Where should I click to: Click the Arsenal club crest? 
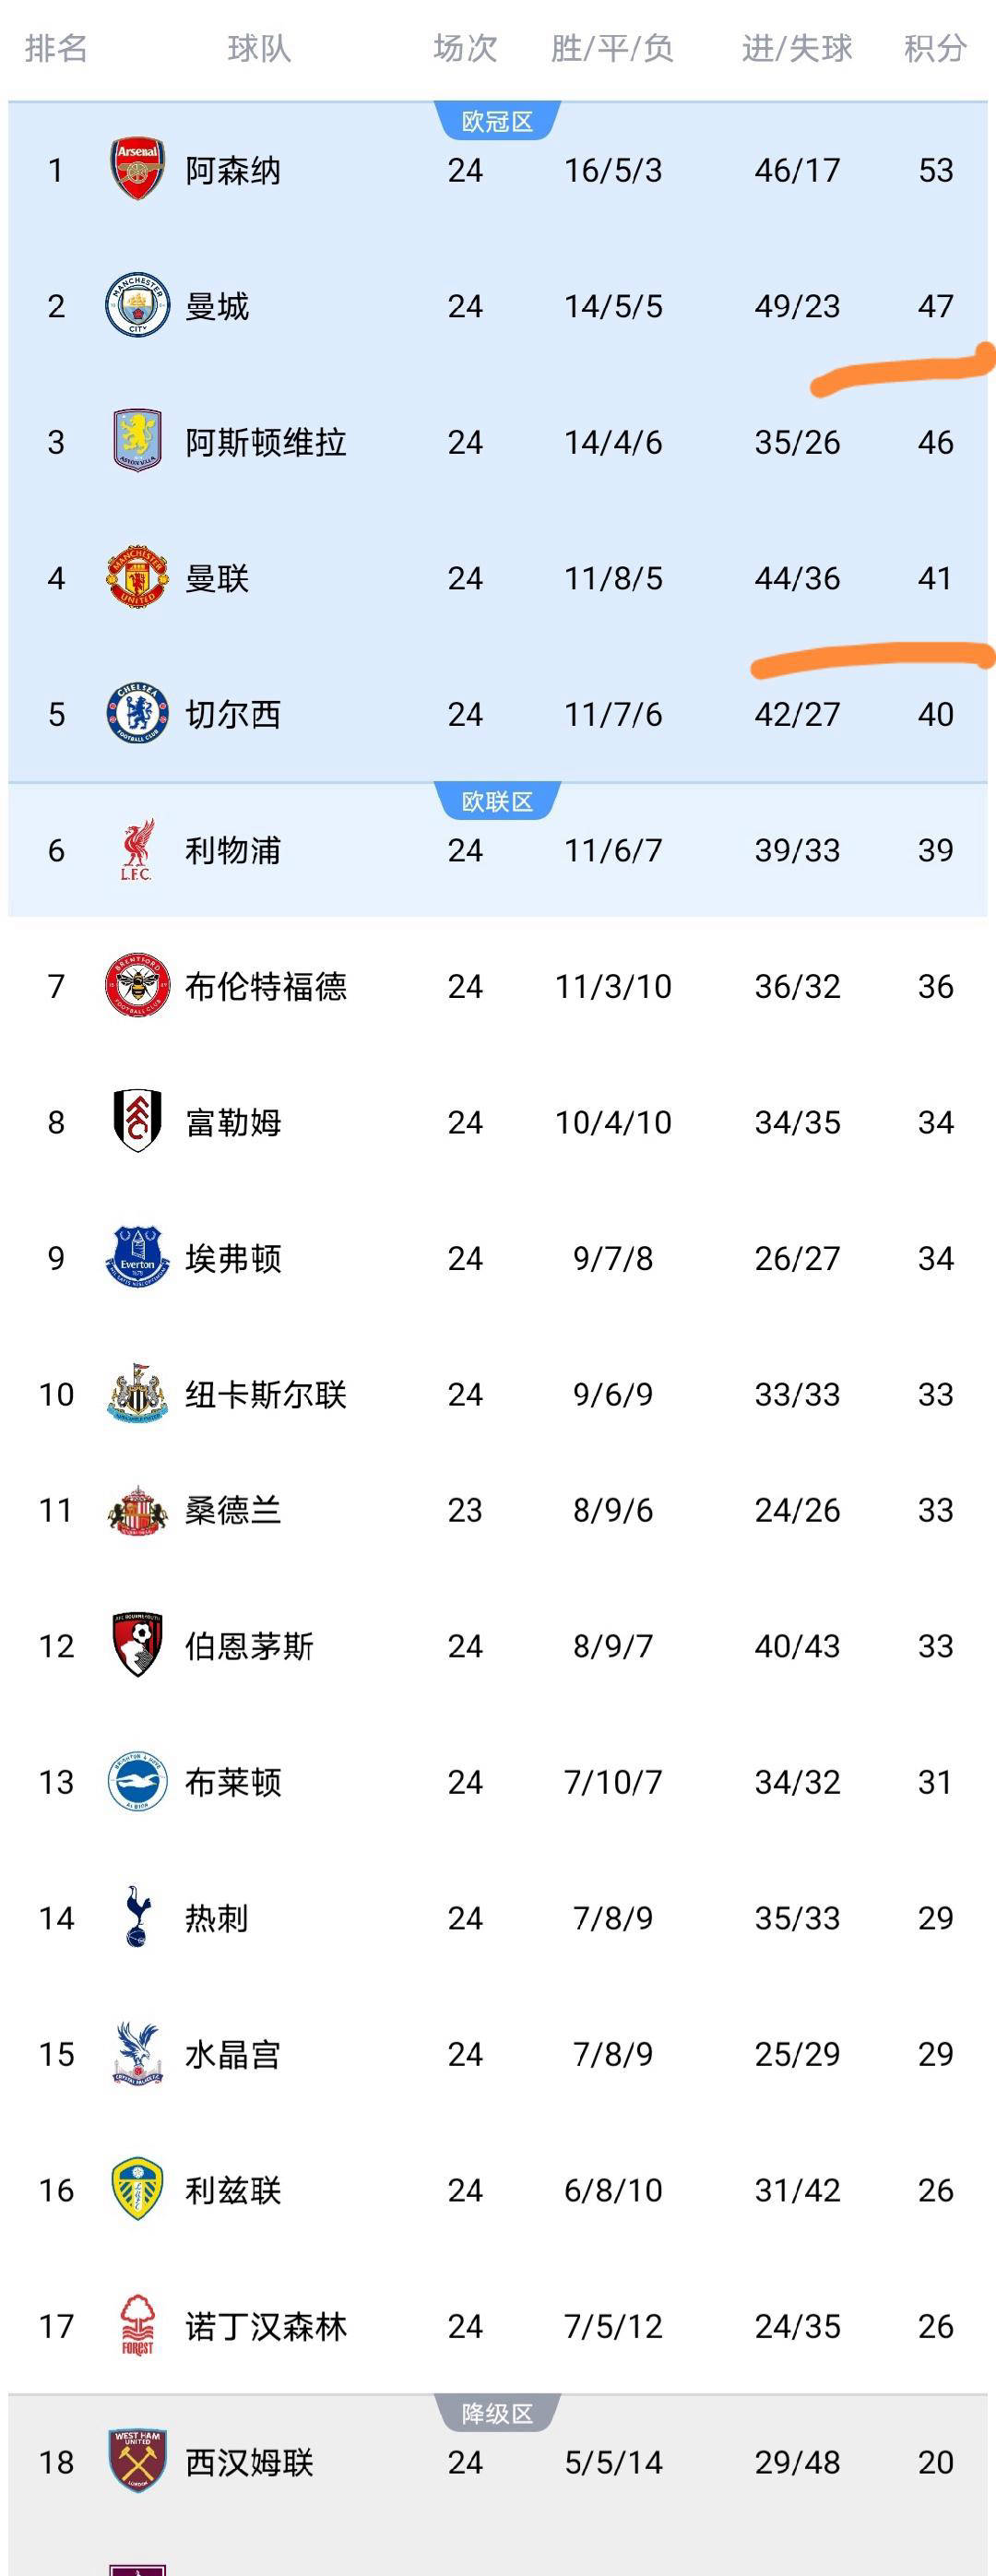pyautogui.click(x=137, y=169)
